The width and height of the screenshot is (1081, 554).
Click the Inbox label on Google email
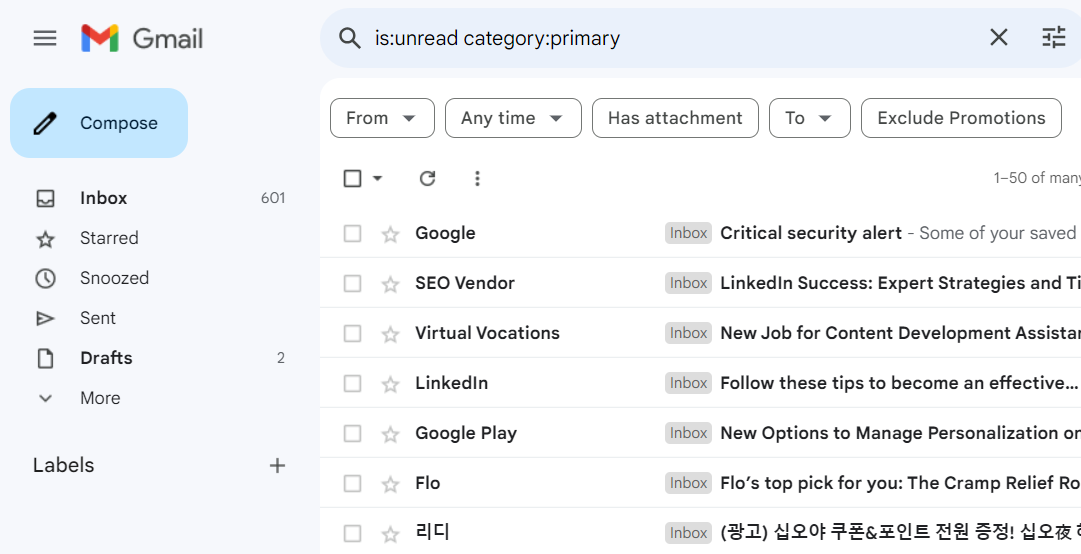[688, 233]
